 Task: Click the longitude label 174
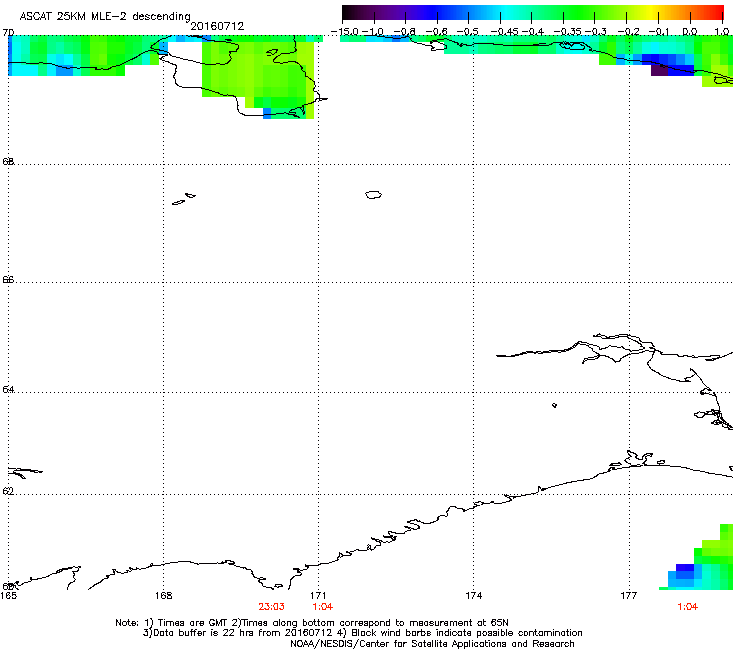(474, 596)
